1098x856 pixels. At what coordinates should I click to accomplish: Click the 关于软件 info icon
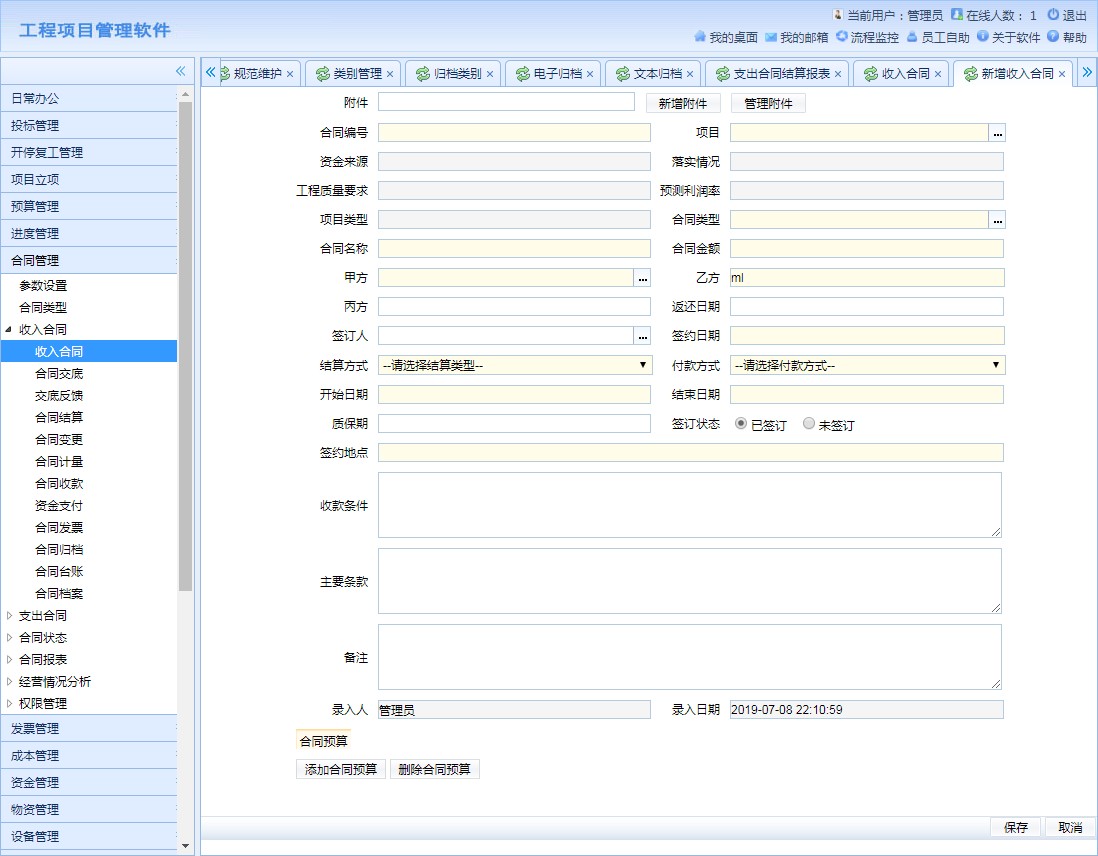point(982,36)
